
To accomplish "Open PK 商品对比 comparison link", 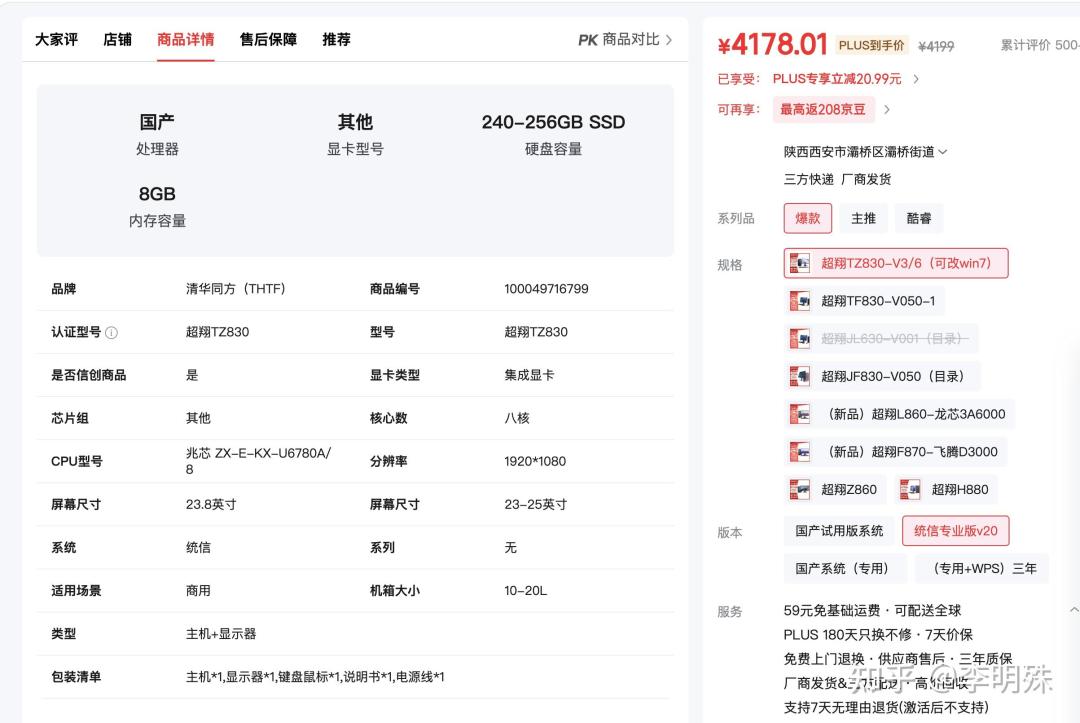I will pyautogui.click(x=625, y=40).
